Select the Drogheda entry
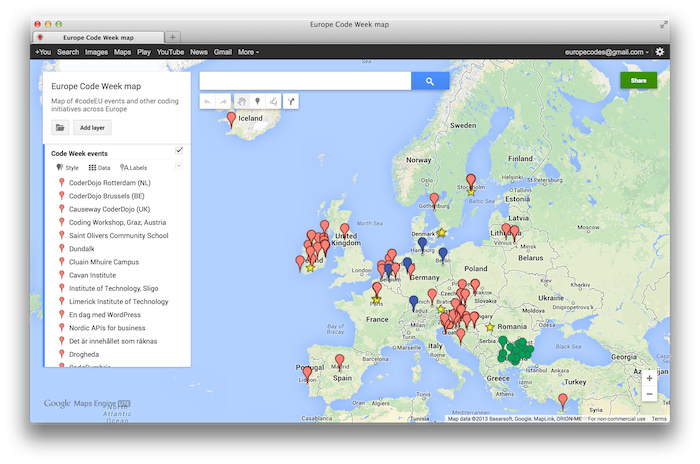 click(x=84, y=355)
